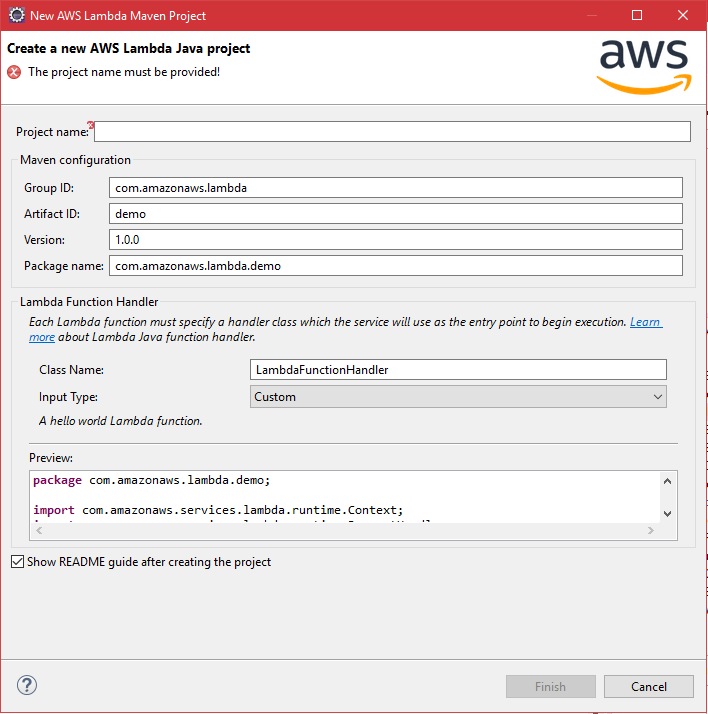Image resolution: width=708 pixels, height=714 pixels.
Task: Click the Preview scroll down arrow
Action: (667, 514)
